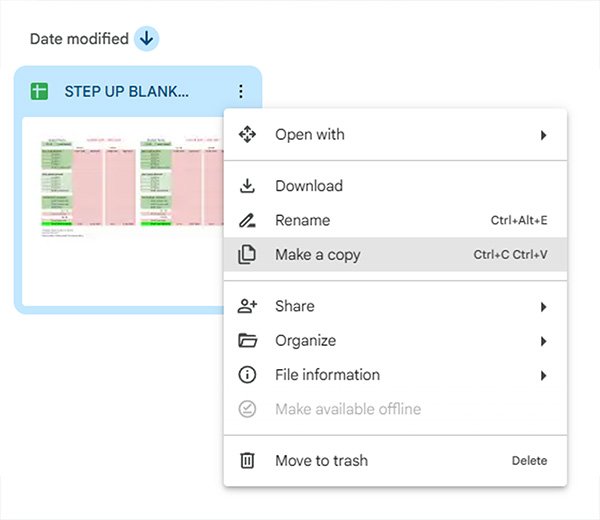The image size is (600, 520).
Task: Click the Organize folder icon
Action: click(x=247, y=341)
